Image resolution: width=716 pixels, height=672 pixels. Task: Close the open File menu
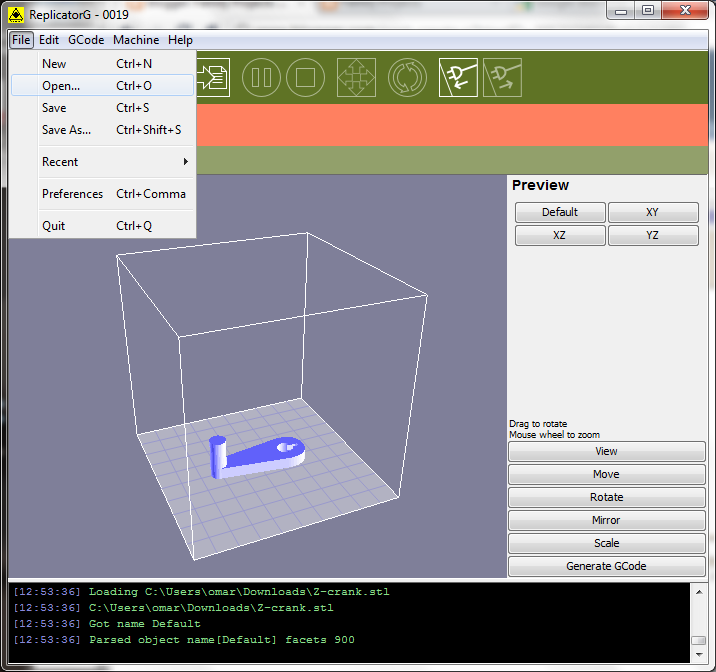pos(21,40)
